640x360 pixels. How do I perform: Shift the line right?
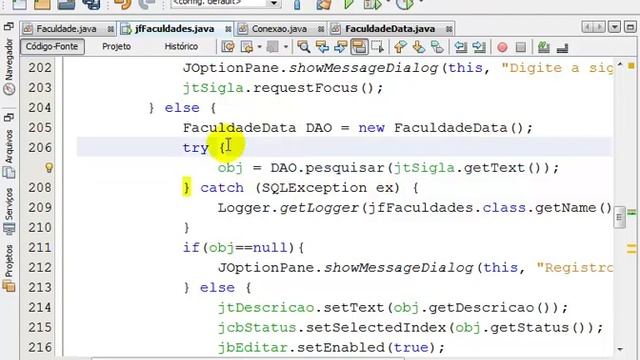(479, 47)
